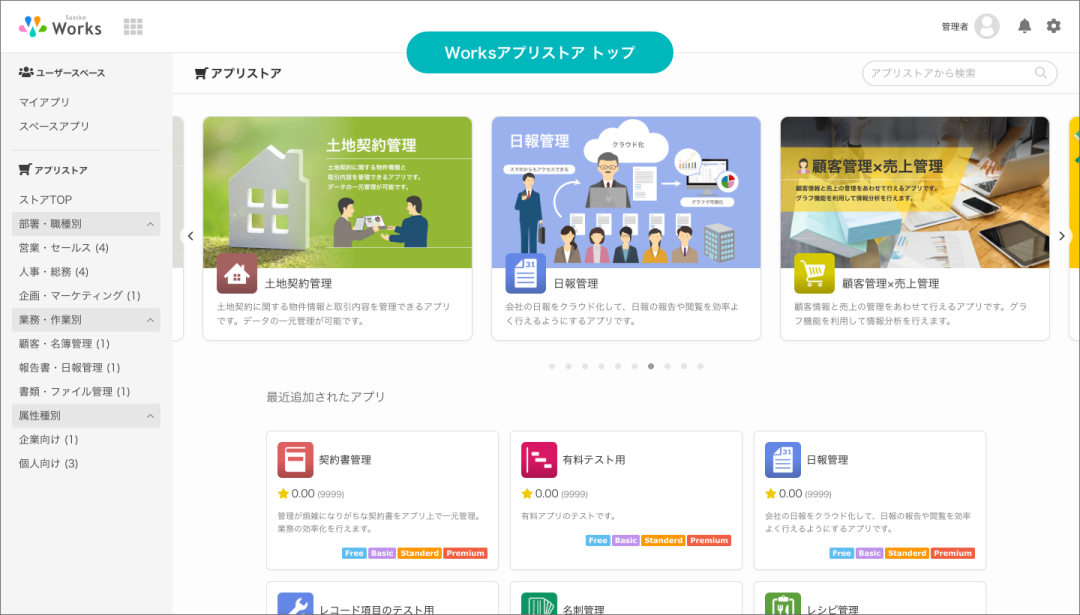Open the 日報管理 title under recently added
This screenshot has width=1080, height=615.
click(827, 459)
